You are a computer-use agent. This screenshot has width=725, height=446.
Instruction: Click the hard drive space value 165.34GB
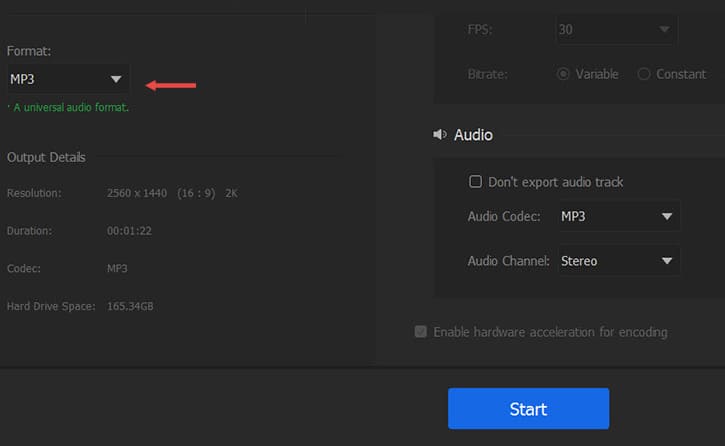point(130,306)
